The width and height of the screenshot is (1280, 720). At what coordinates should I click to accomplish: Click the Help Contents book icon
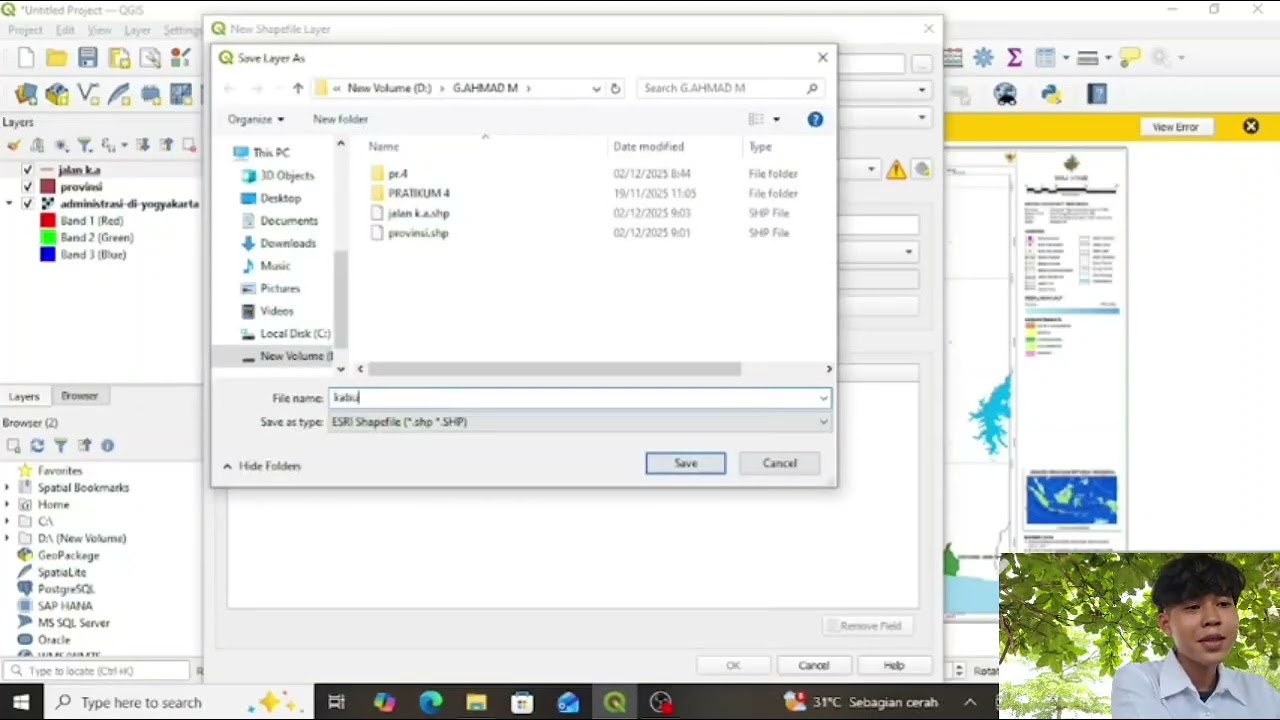pos(1097,94)
